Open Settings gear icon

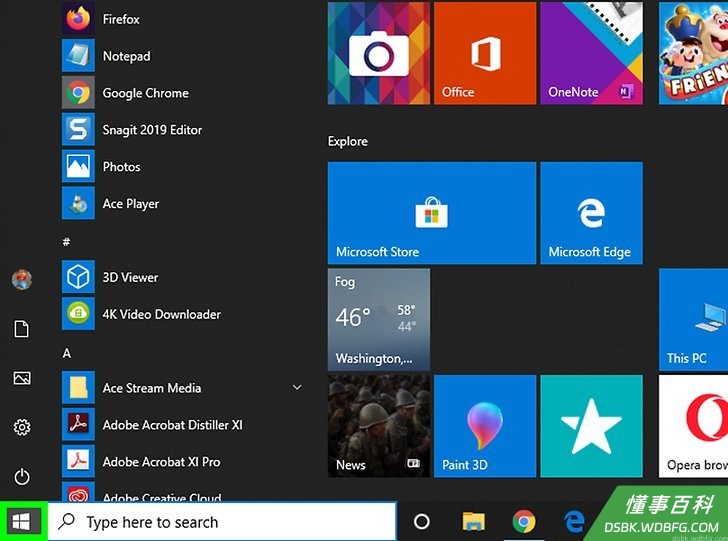(22, 427)
